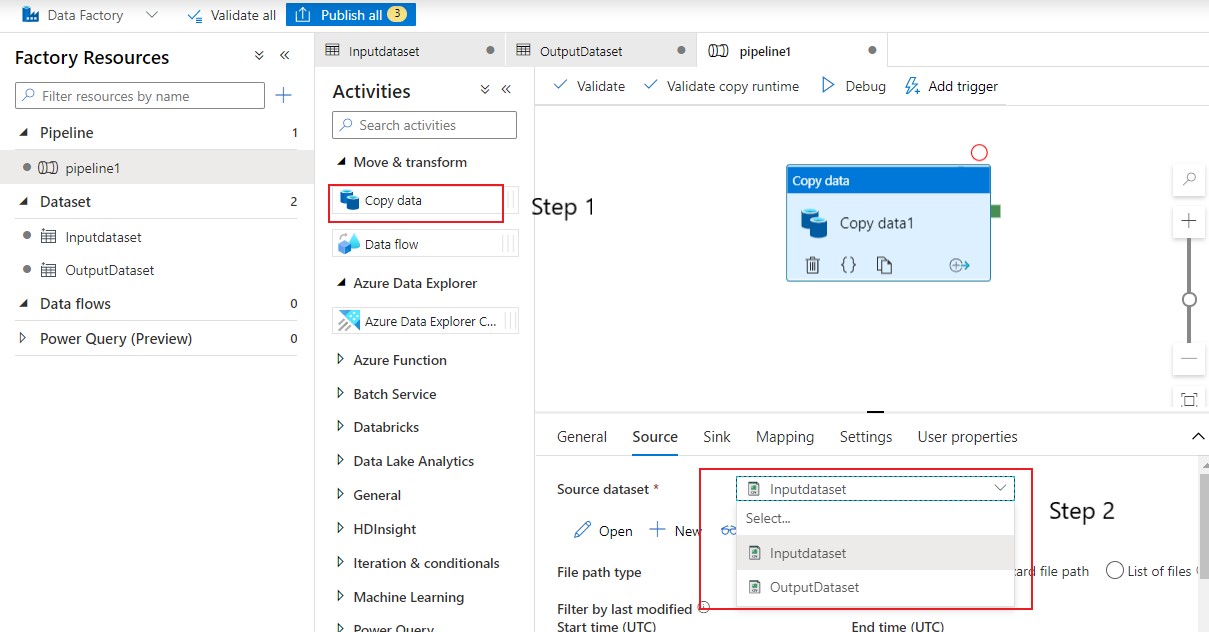Open the Source properties tab
The width and height of the screenshot is (1209, 632).
pyautogui.click(x=655, y=437)
